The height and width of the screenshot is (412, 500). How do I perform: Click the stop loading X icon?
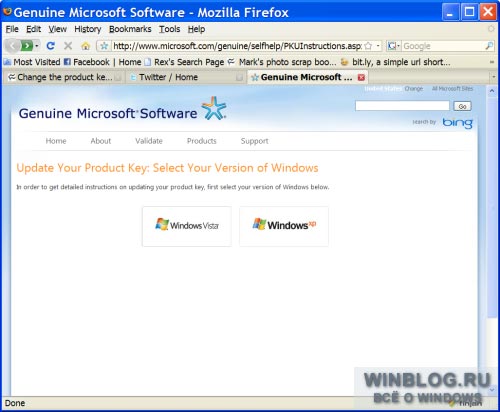pyautogui.click(x=68, y=46)
